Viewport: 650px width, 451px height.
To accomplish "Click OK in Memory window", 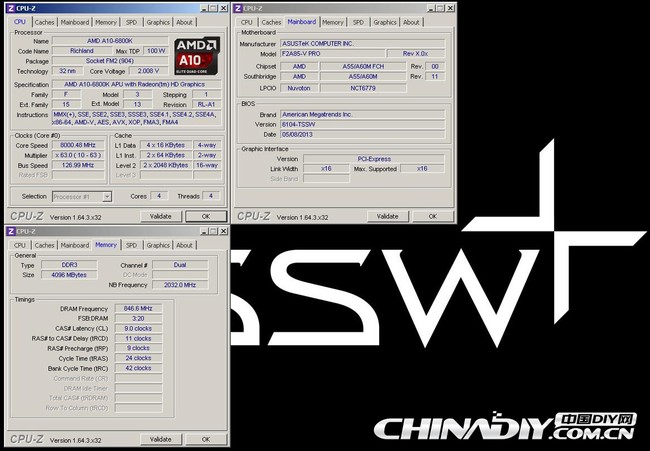I will [206, 439].
